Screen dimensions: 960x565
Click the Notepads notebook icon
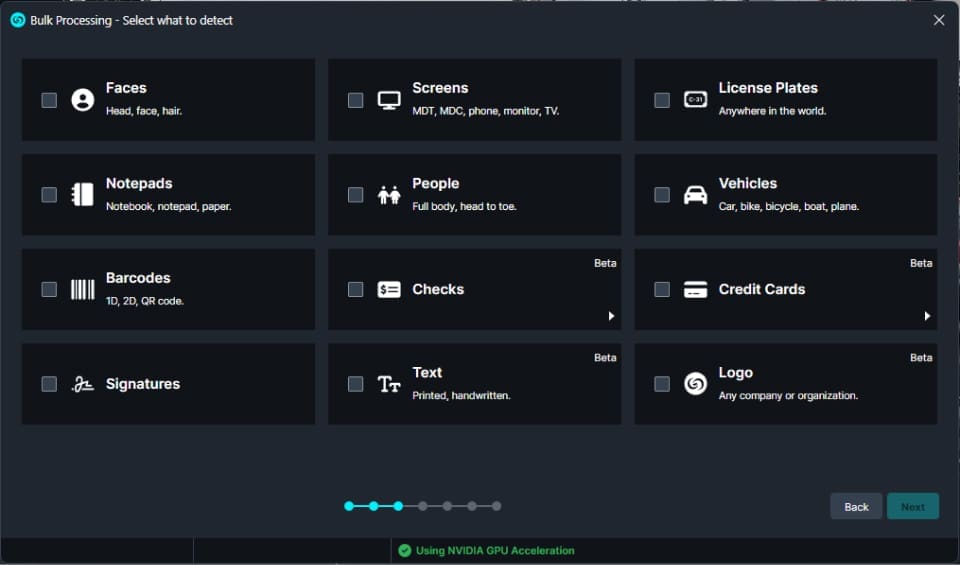83,195
